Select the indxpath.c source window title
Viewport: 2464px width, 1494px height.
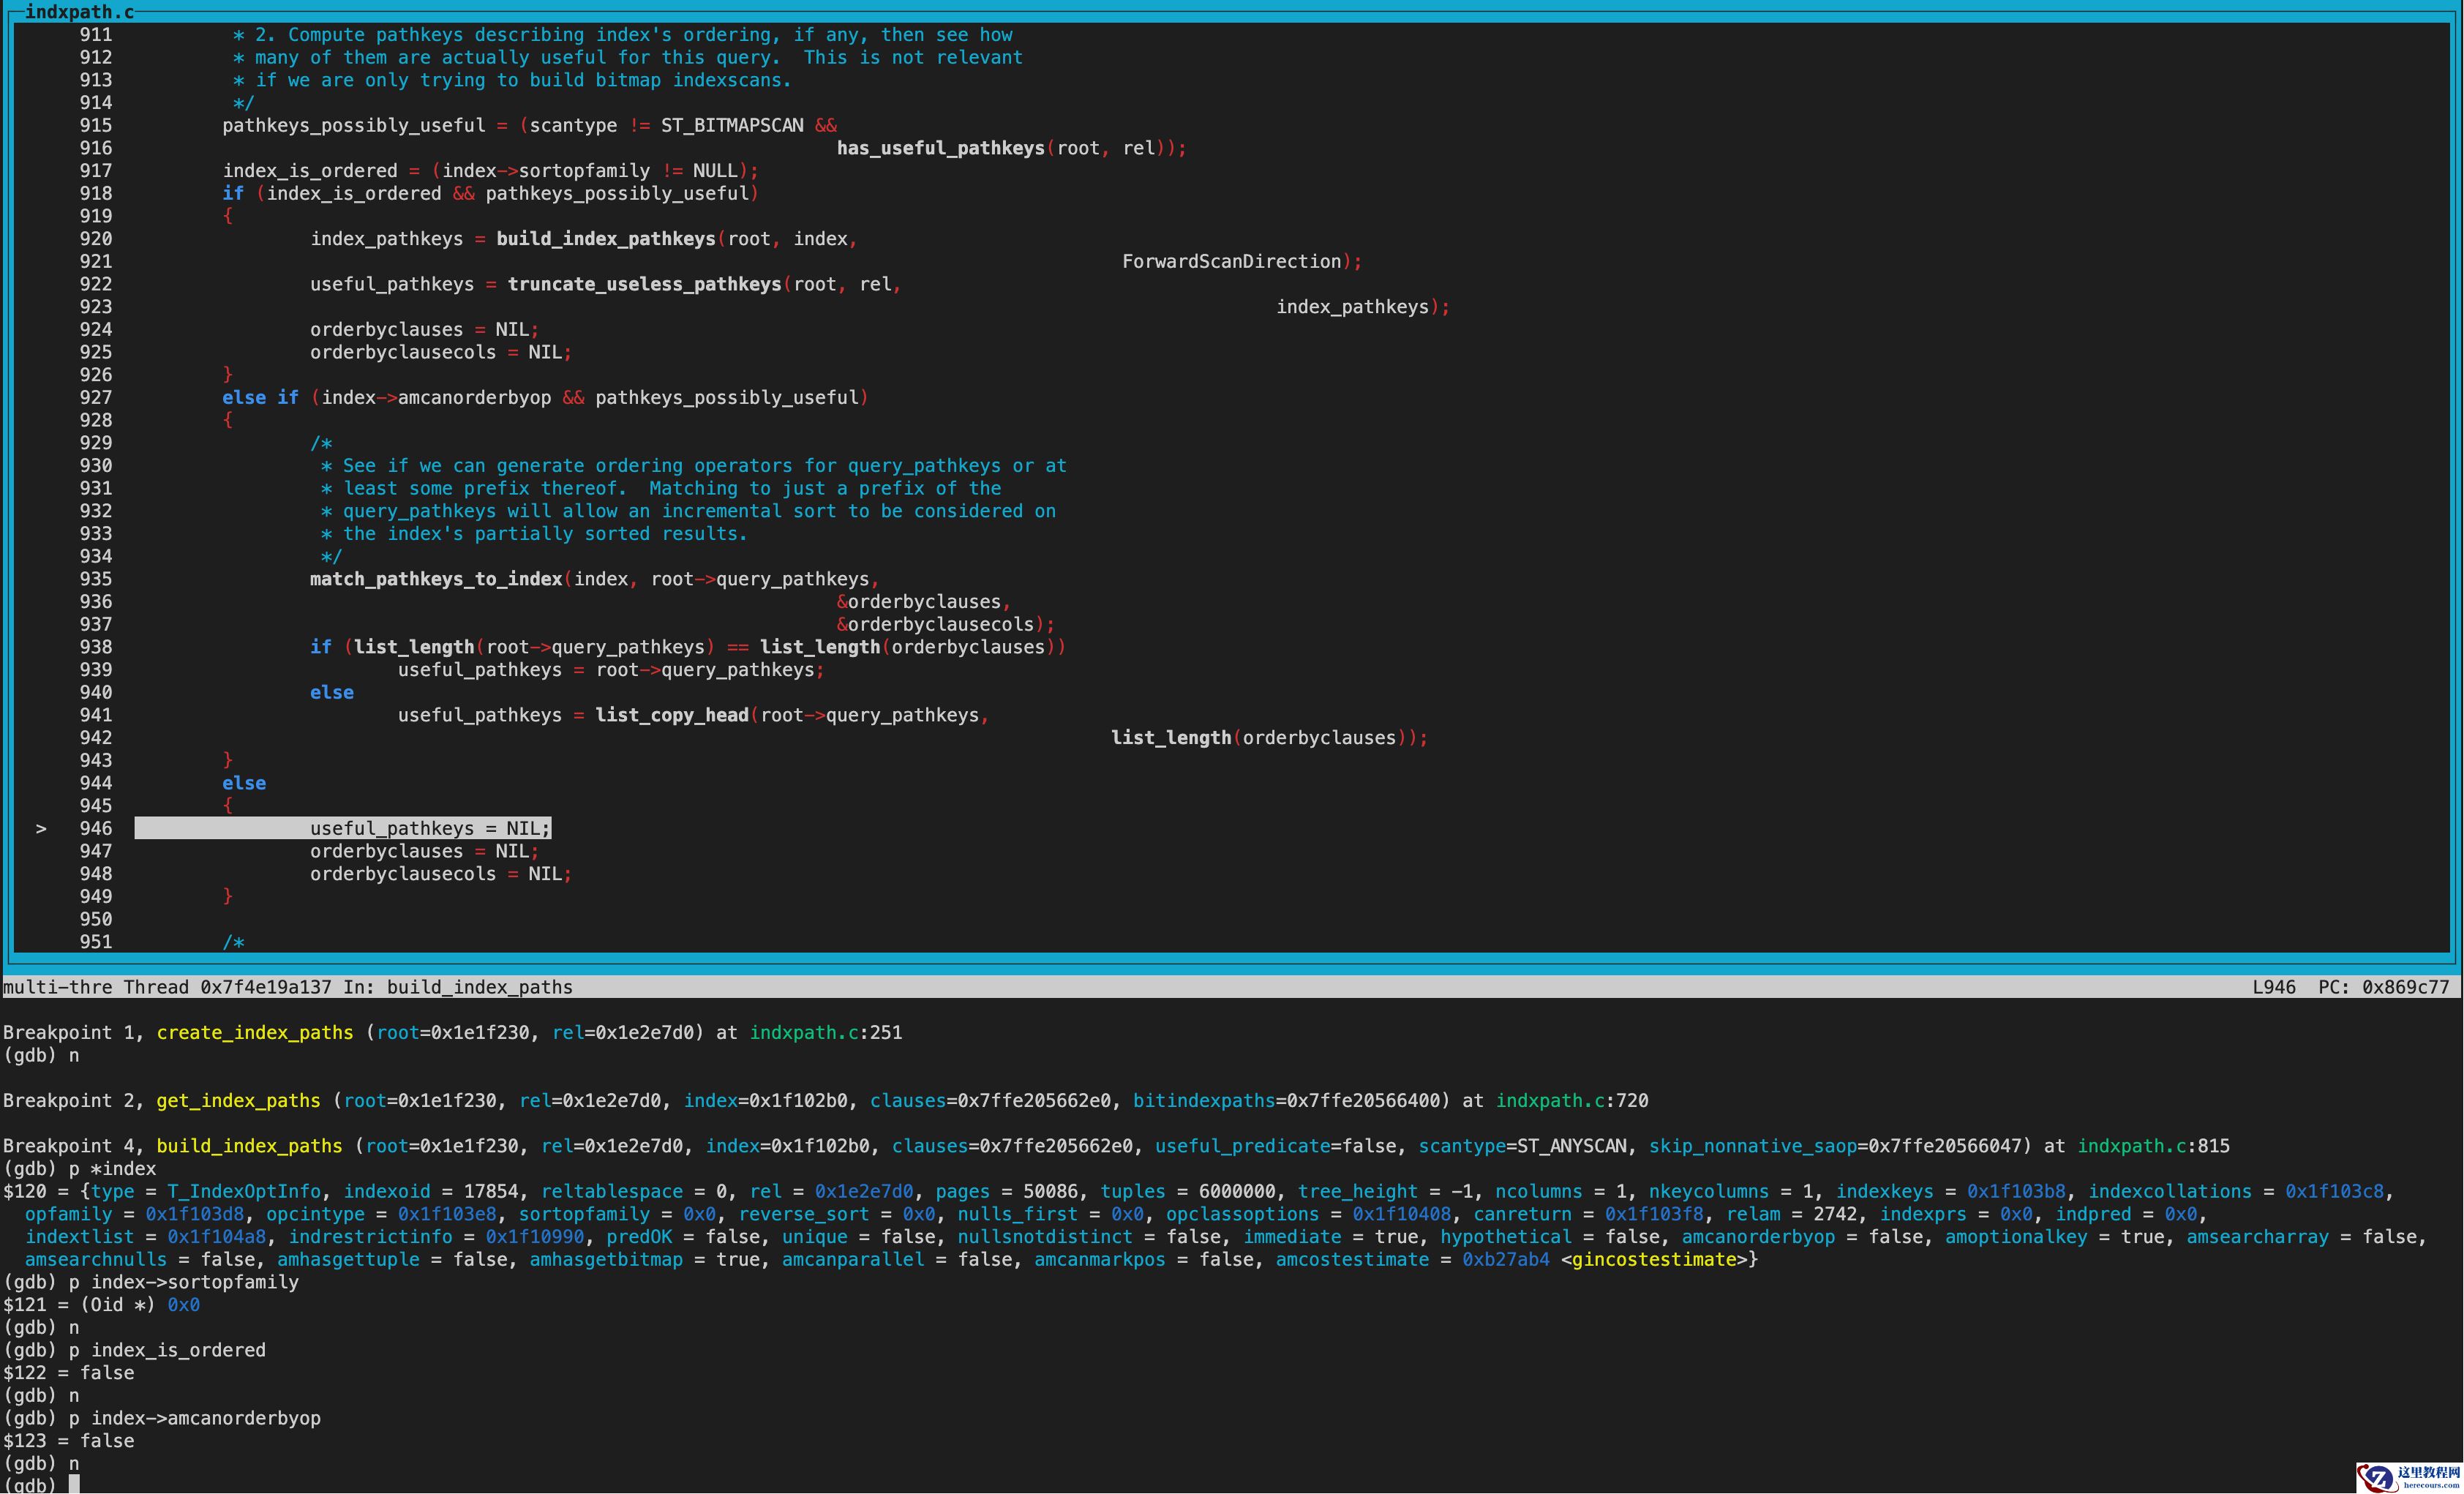(78, 12)
